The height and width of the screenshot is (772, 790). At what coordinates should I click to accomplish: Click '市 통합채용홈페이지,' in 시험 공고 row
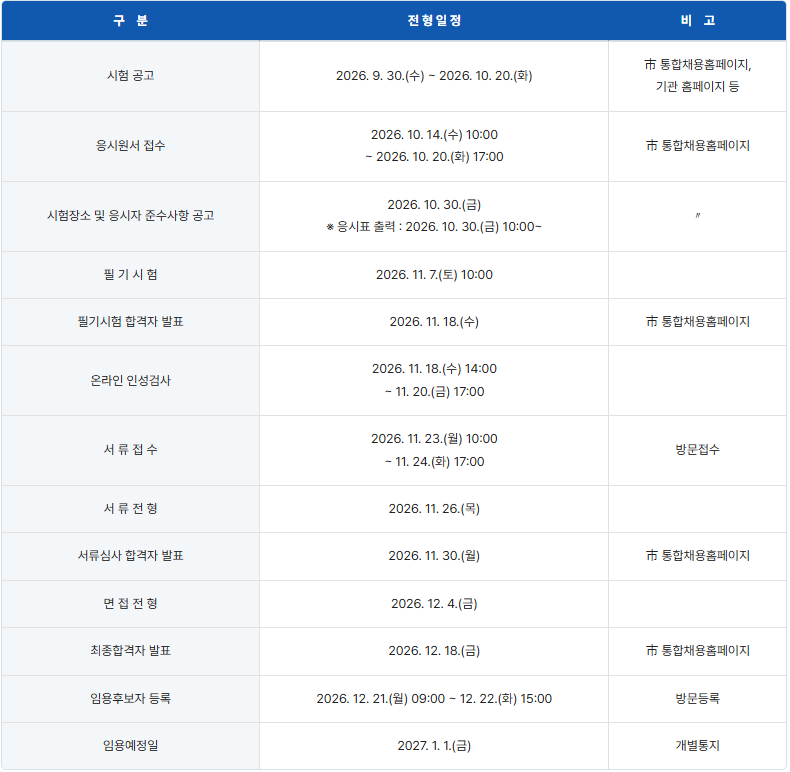[x=697, y=65]
